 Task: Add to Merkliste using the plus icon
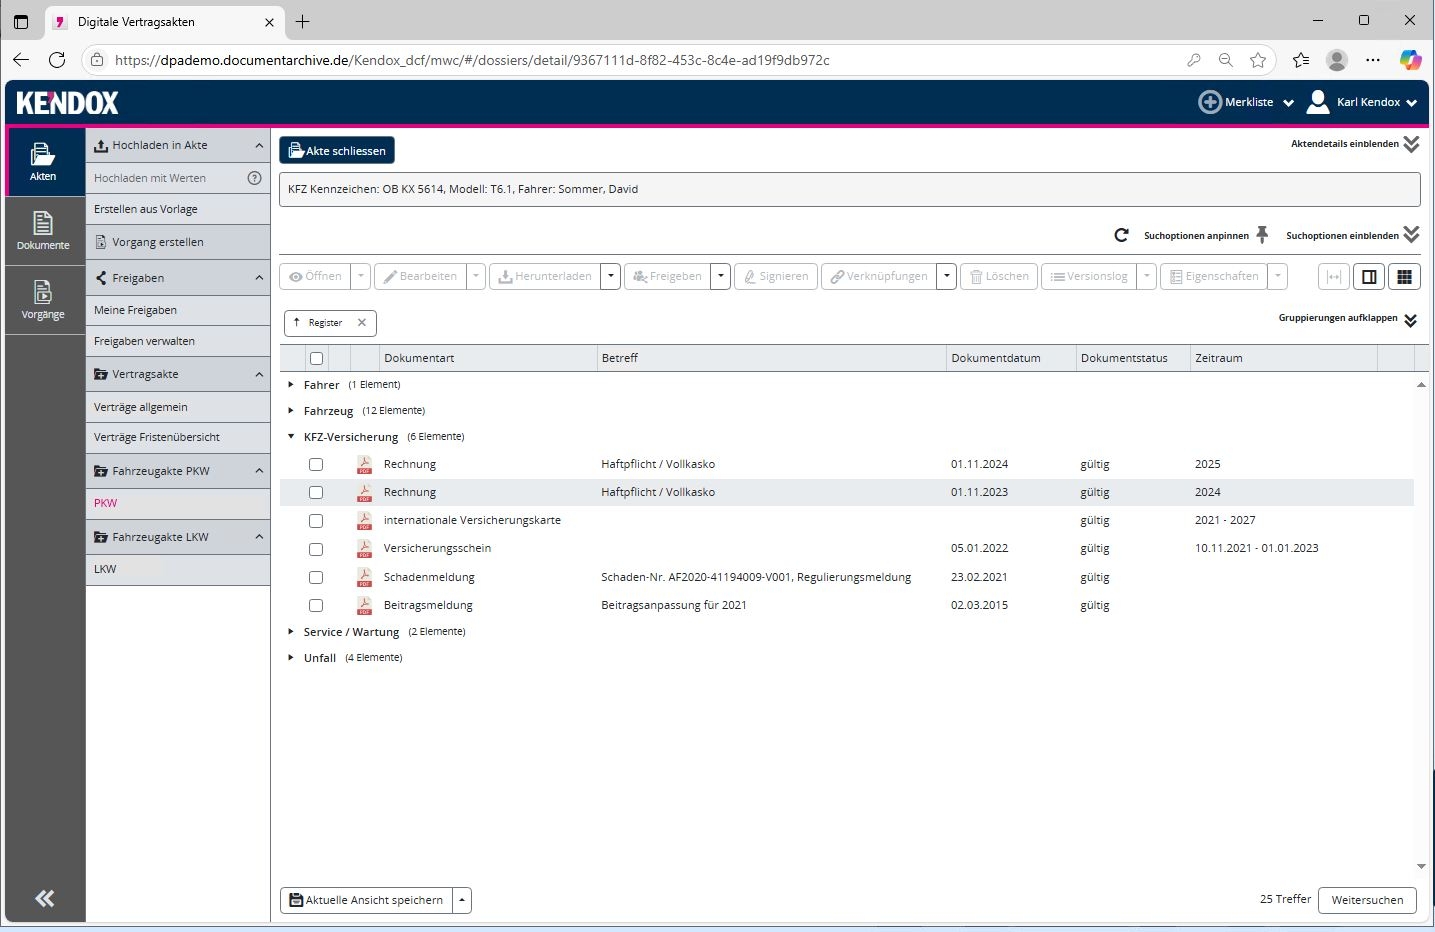1210,102
